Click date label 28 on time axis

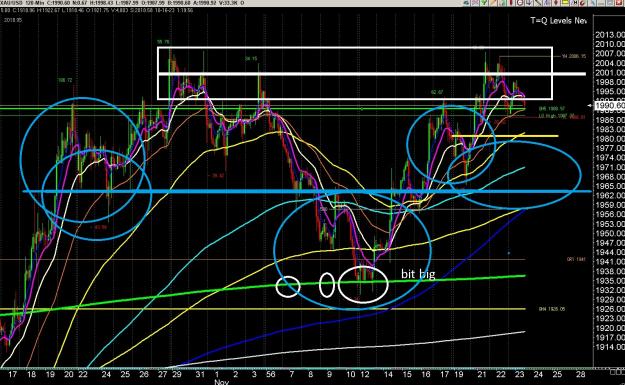pyautogui.click(x=581, y=374)
